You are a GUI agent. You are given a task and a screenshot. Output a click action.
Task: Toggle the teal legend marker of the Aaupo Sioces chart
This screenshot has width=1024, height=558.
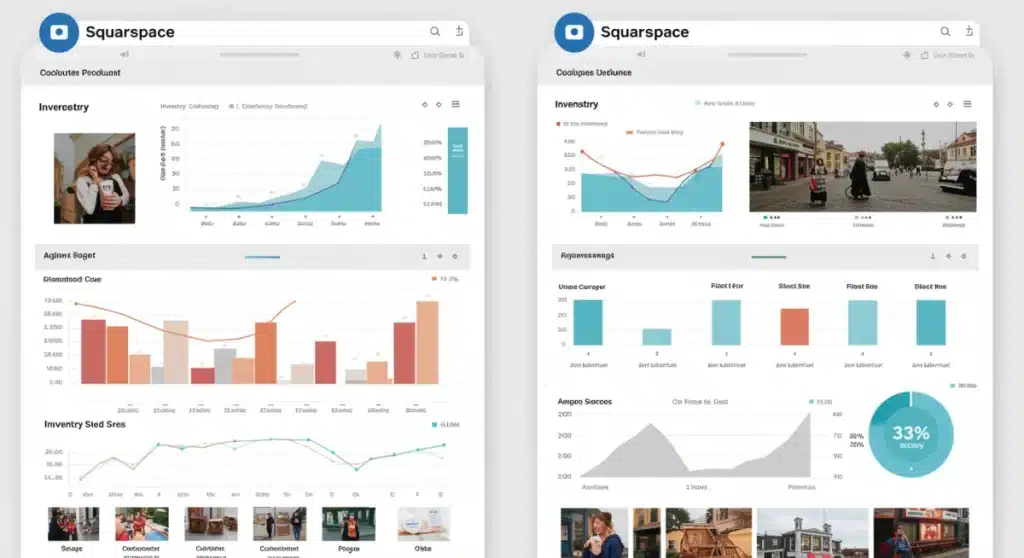pos(811,402)
